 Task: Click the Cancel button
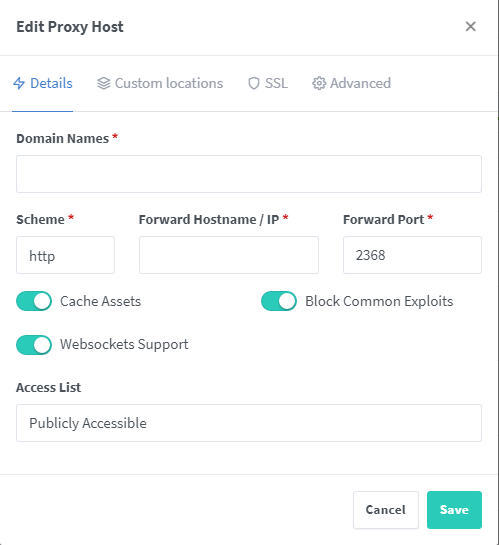point(386,510)
